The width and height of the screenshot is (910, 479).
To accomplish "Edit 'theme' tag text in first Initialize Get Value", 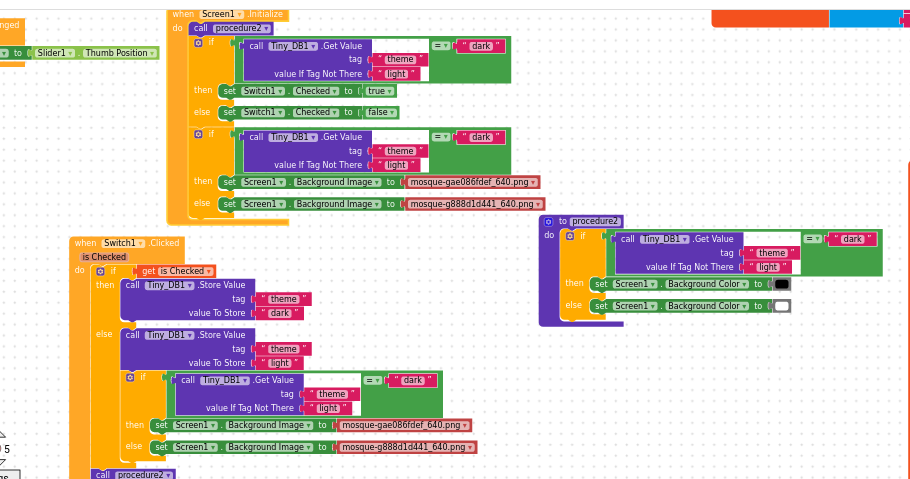I will pyautogui.click(x=400, y=59).
